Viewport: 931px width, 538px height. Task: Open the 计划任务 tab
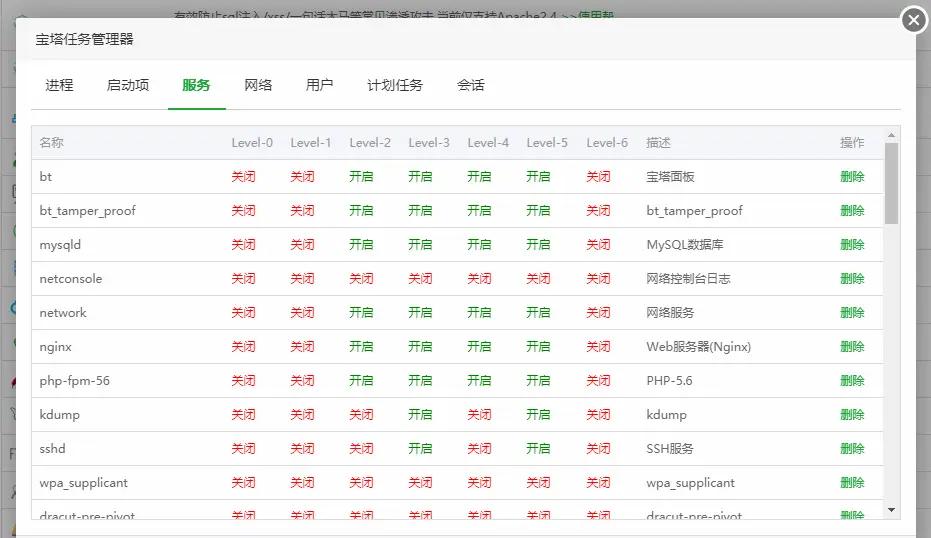coord(395,85)
